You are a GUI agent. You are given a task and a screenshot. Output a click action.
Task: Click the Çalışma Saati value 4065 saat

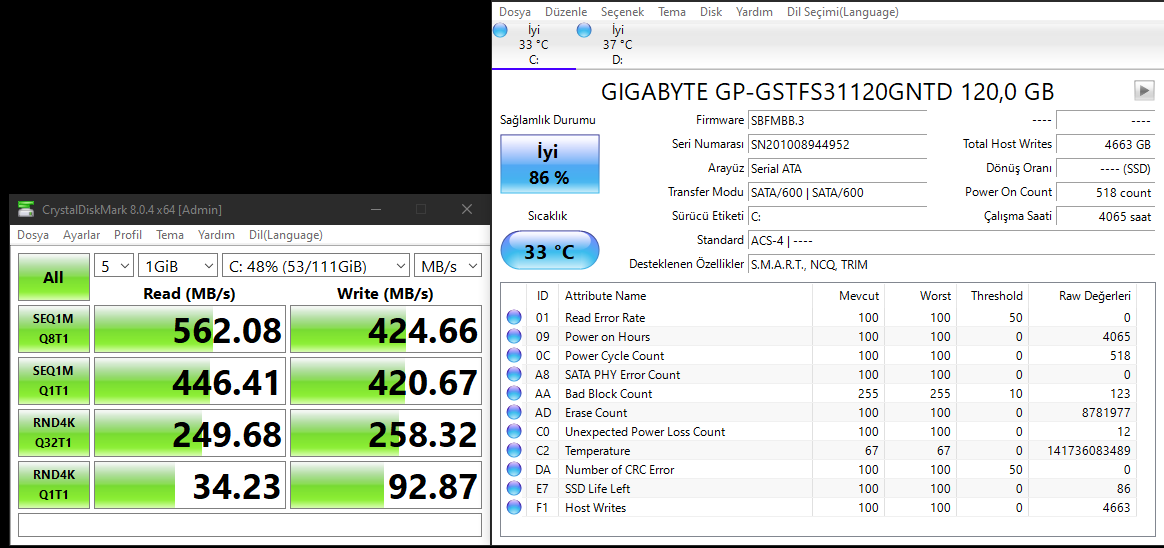click(1105, 217)
